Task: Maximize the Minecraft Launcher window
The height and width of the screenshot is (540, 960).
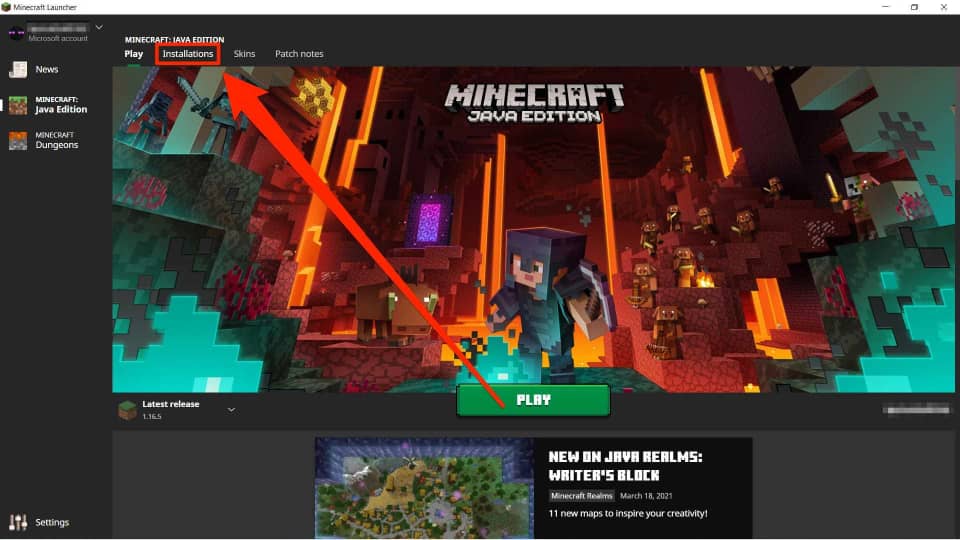Action: coord(914,7)
